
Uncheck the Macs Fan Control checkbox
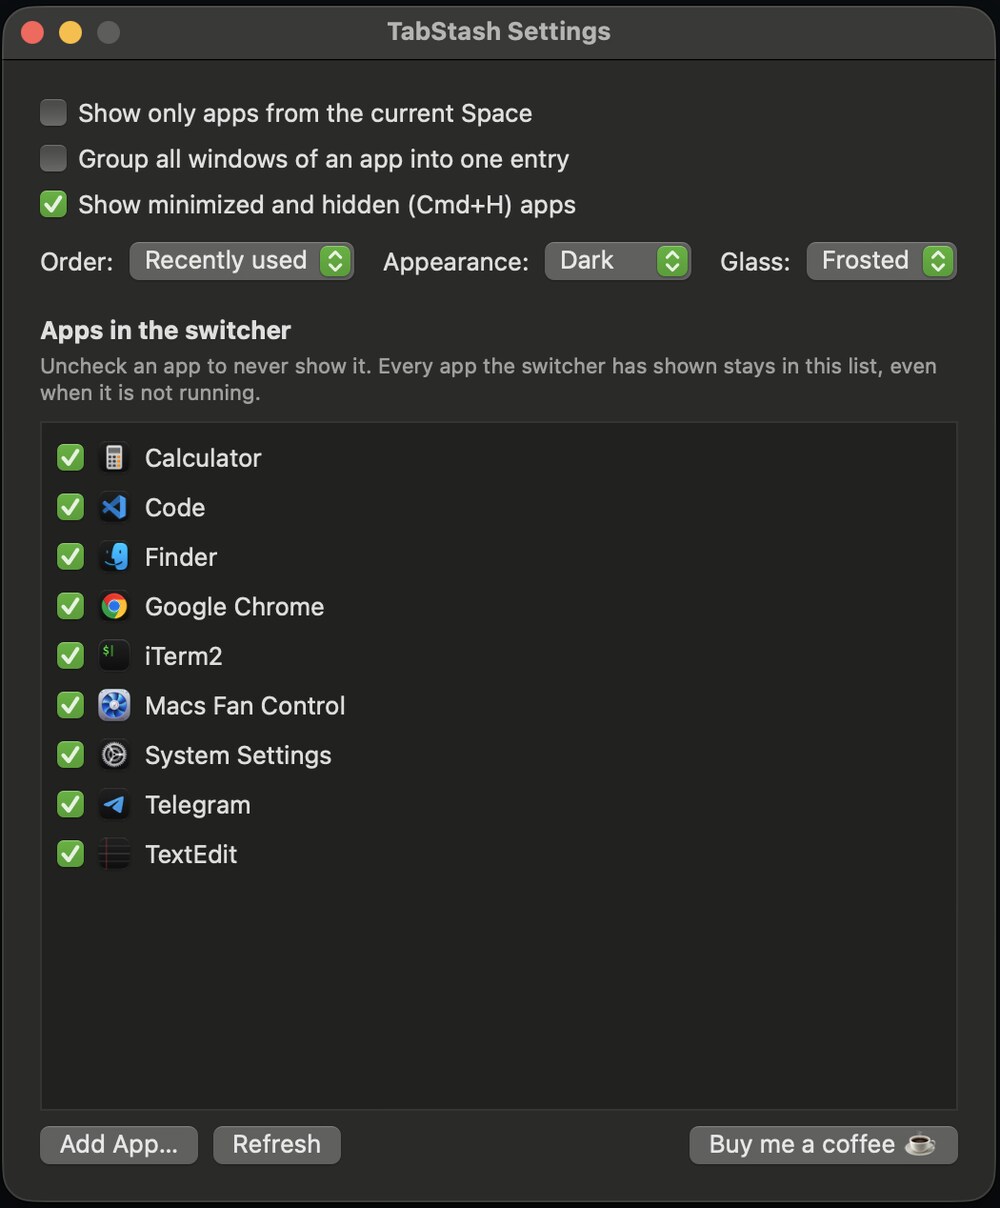70,705
